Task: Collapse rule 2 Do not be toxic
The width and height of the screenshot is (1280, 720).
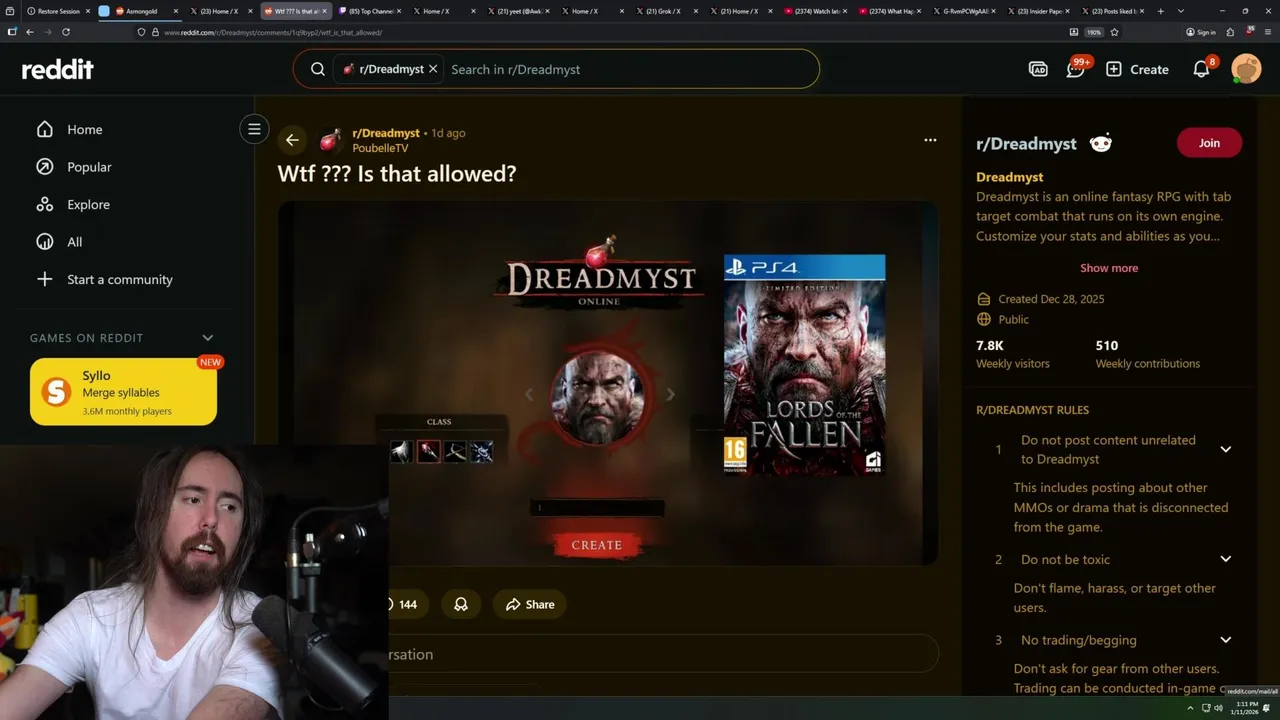Action: 1225,559
